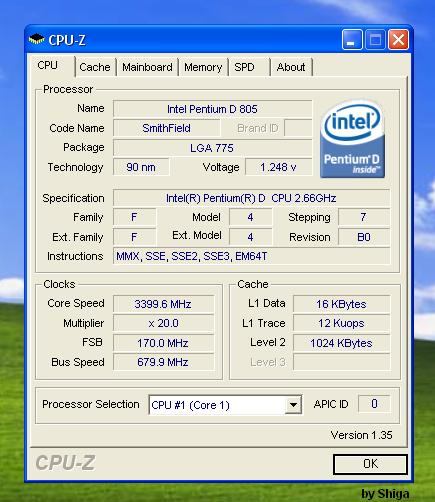
Task: Switch to the SPD tab
Action: 249,67
